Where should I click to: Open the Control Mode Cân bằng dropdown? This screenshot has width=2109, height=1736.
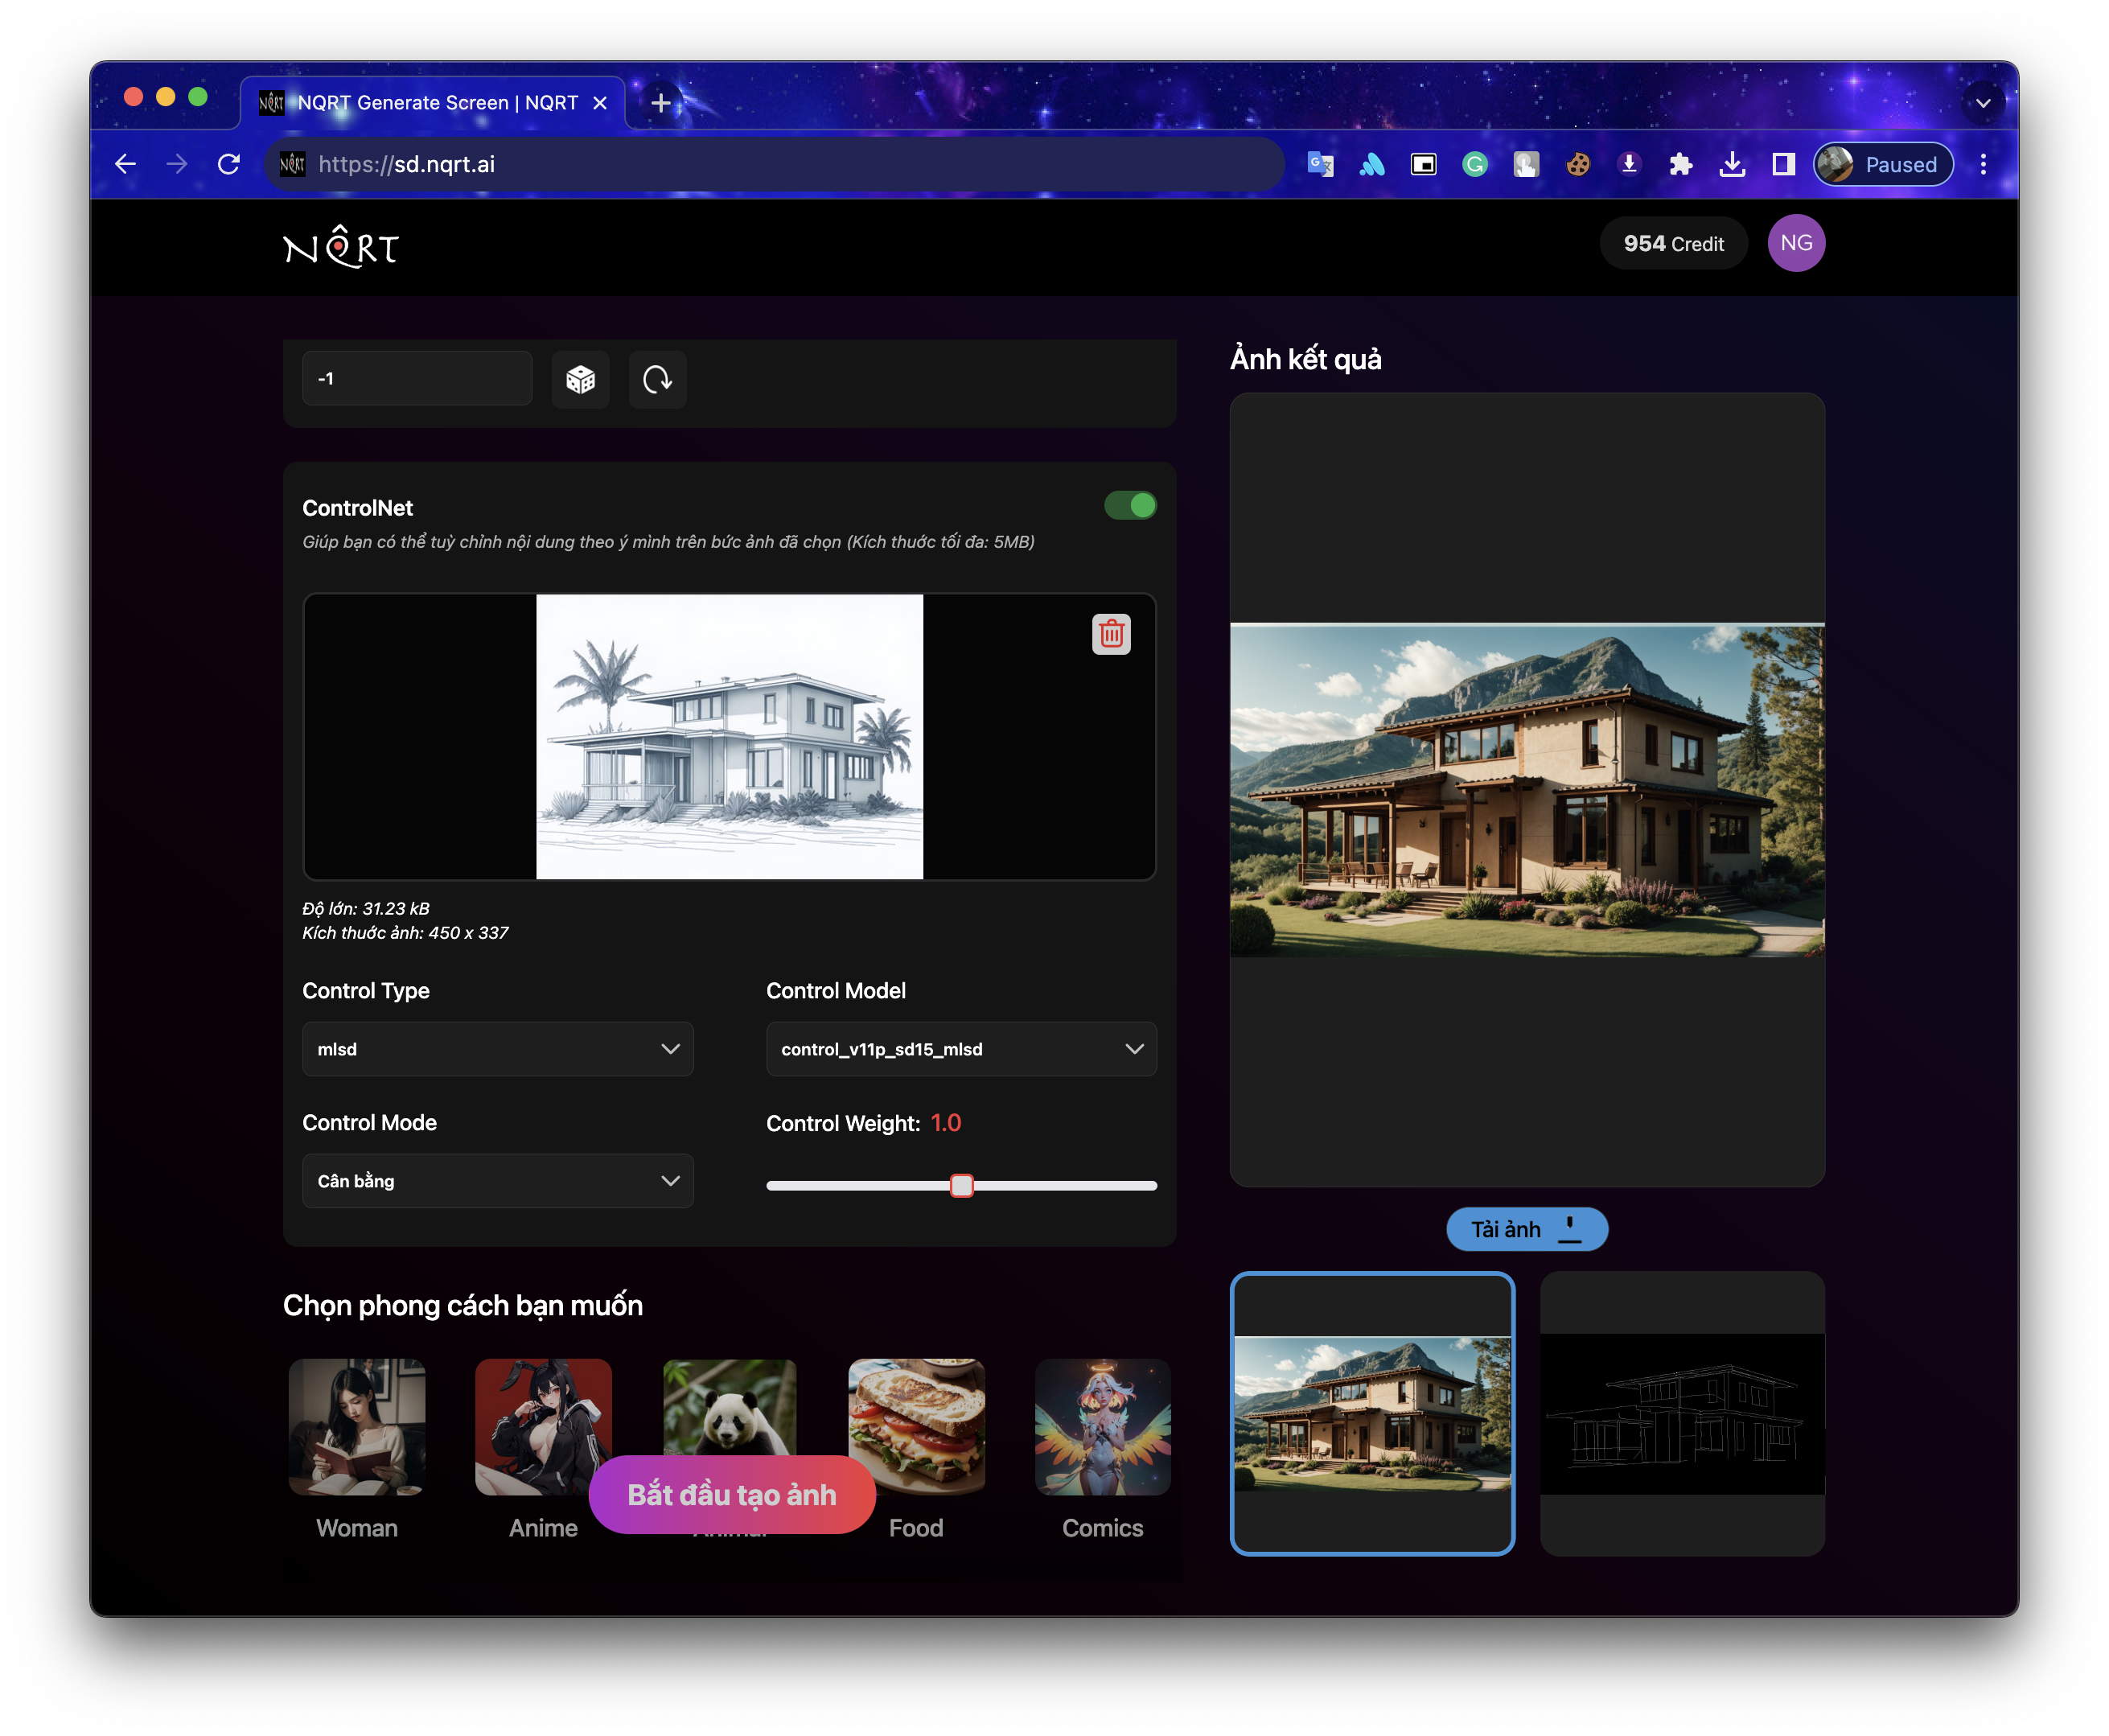coord(497,1181)
